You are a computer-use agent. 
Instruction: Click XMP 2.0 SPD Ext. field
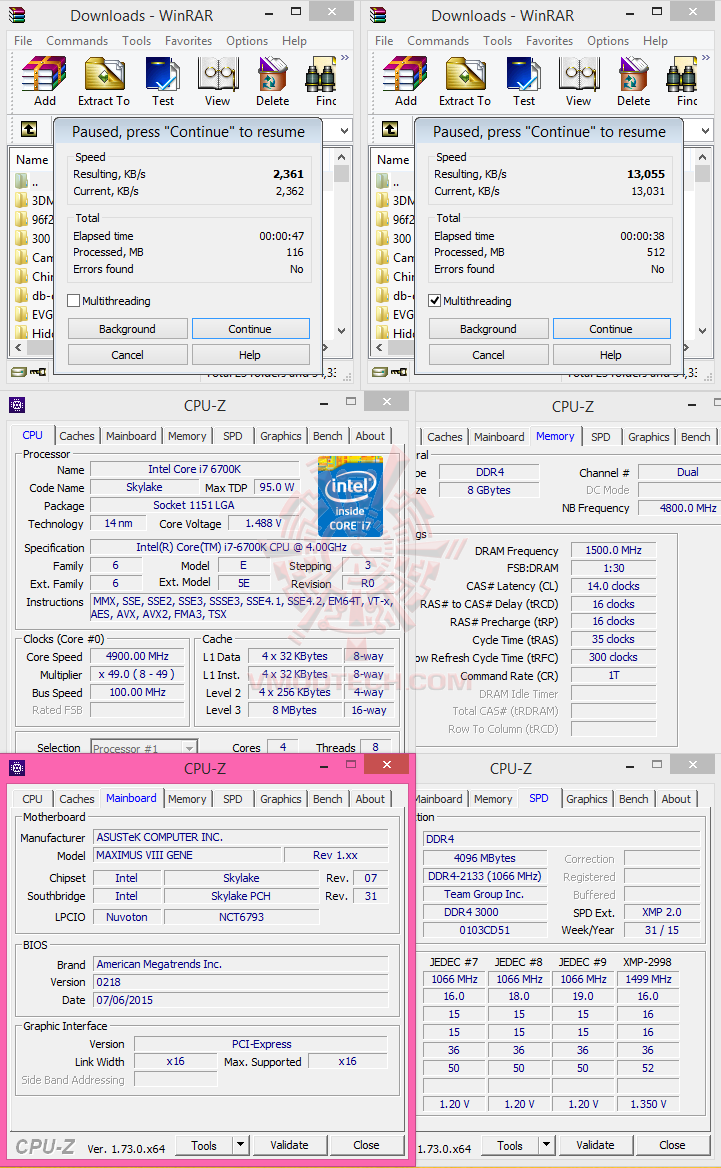(x=661, y=912)
